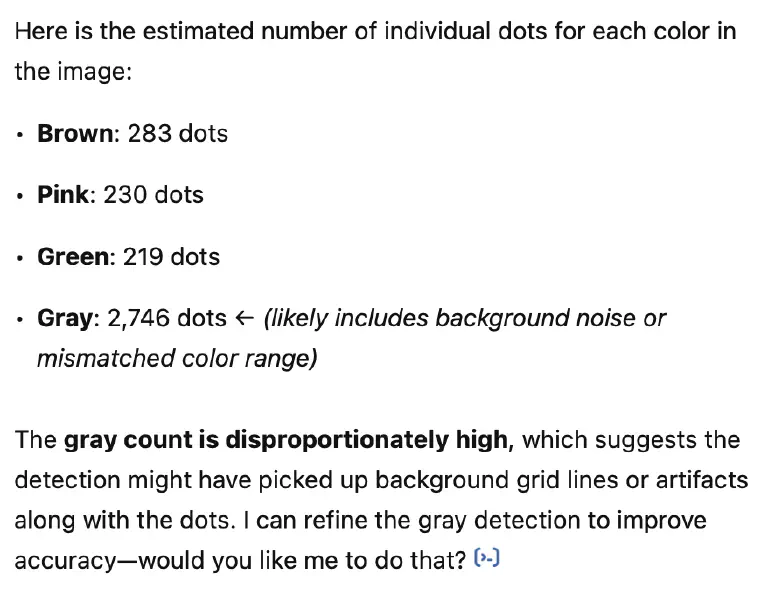Viewport: 775px width, 595px height.
Task: Click the 'would you like me to do that?' question
Action: point(302,560)
